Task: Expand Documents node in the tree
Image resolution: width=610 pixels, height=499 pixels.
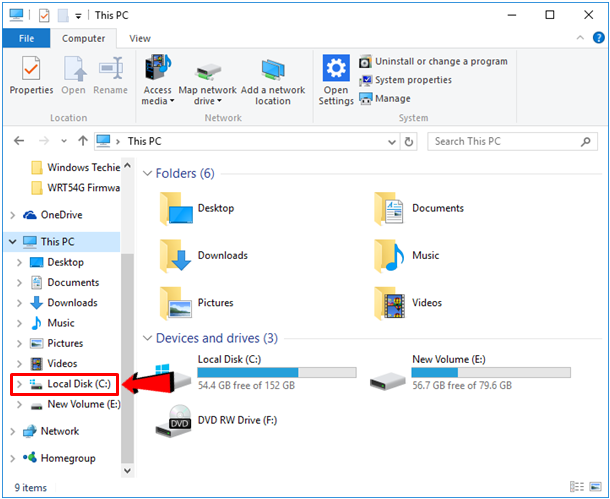Action: (19, 283)
